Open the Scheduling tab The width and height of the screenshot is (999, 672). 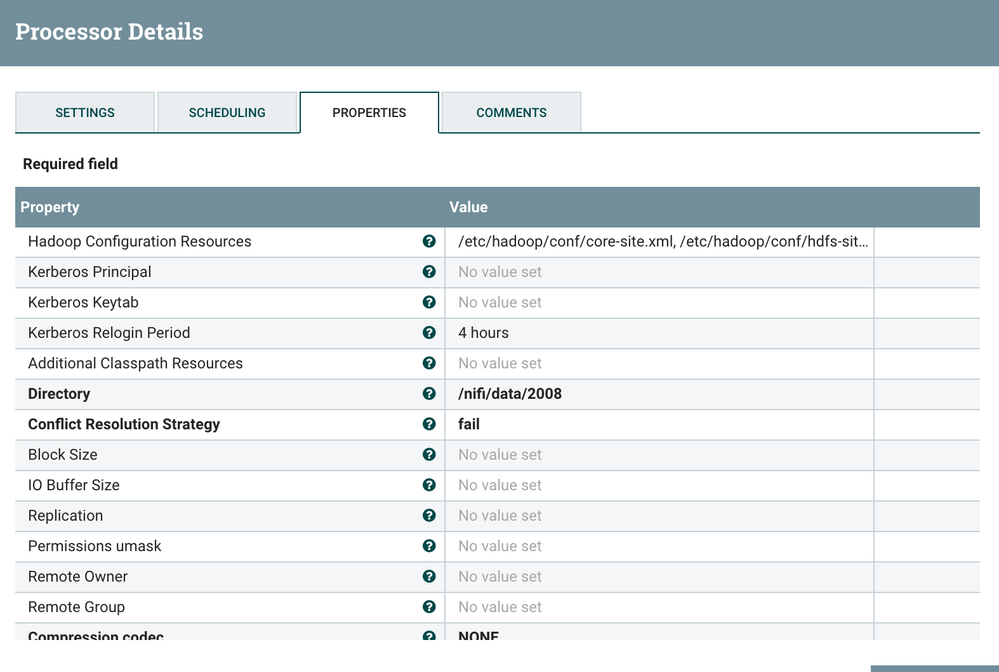click(x=227, y=113)
